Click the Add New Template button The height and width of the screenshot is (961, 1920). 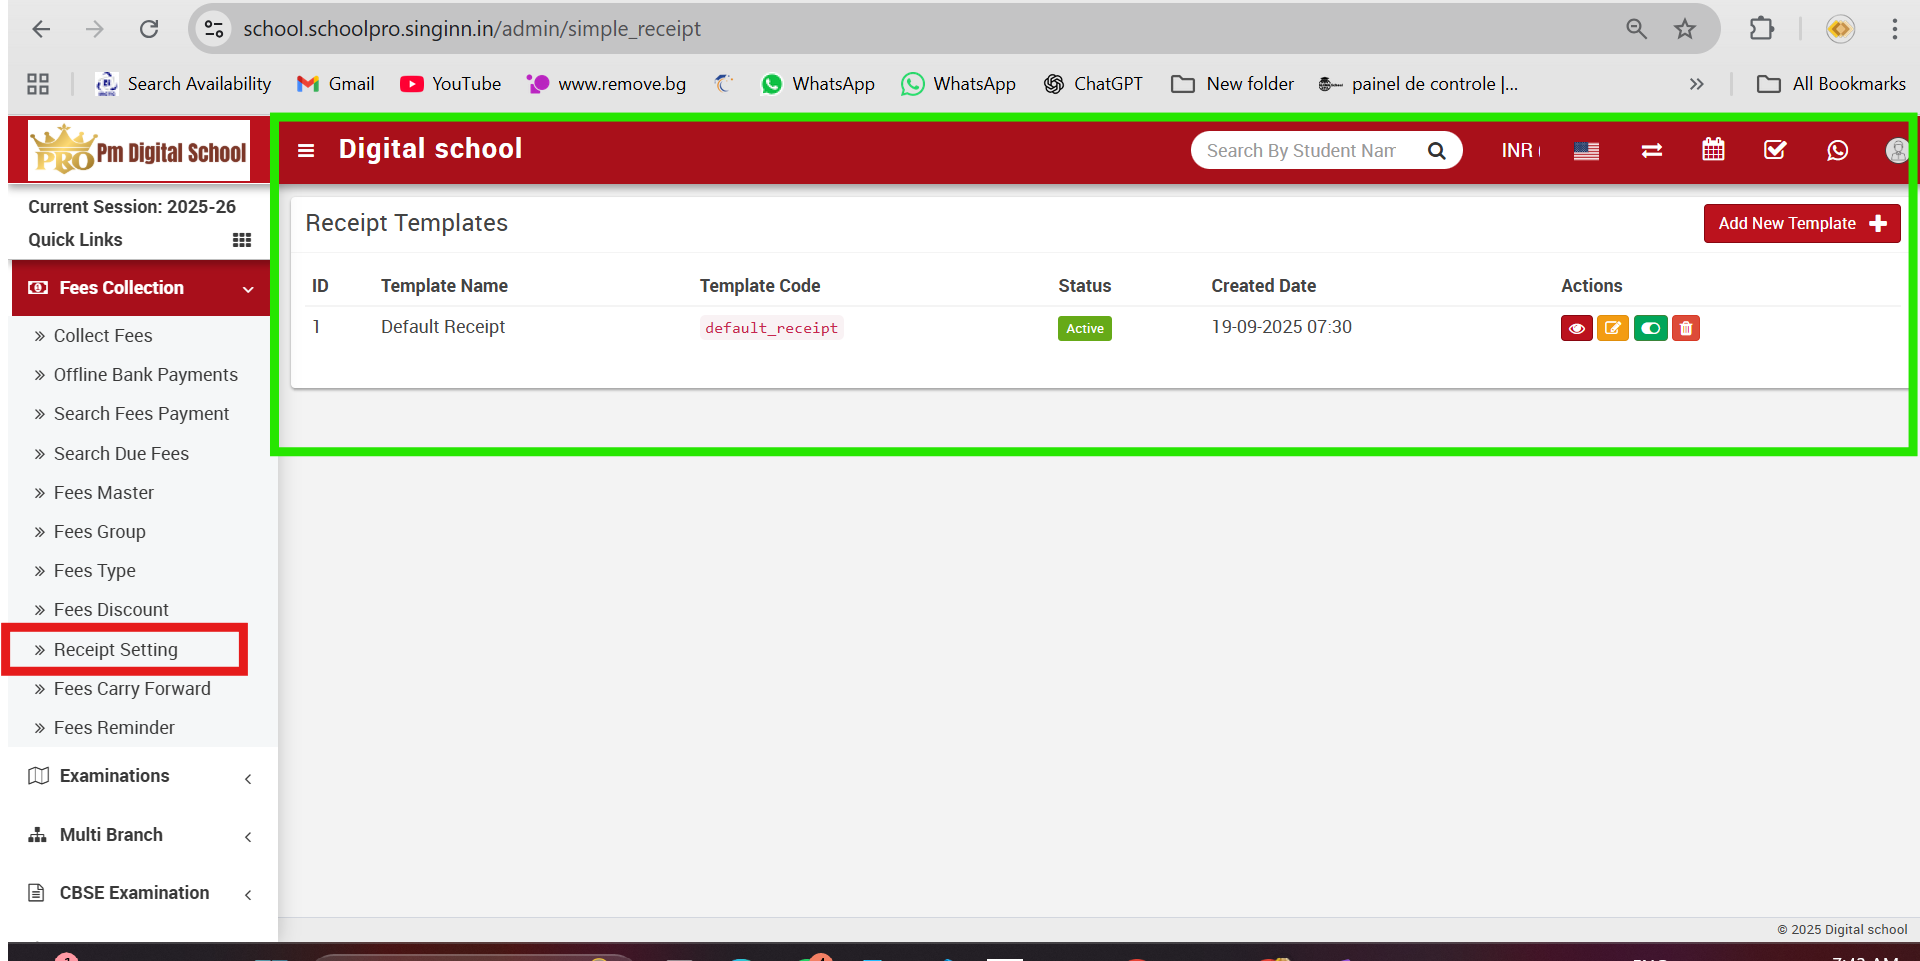click(1801, 224)
